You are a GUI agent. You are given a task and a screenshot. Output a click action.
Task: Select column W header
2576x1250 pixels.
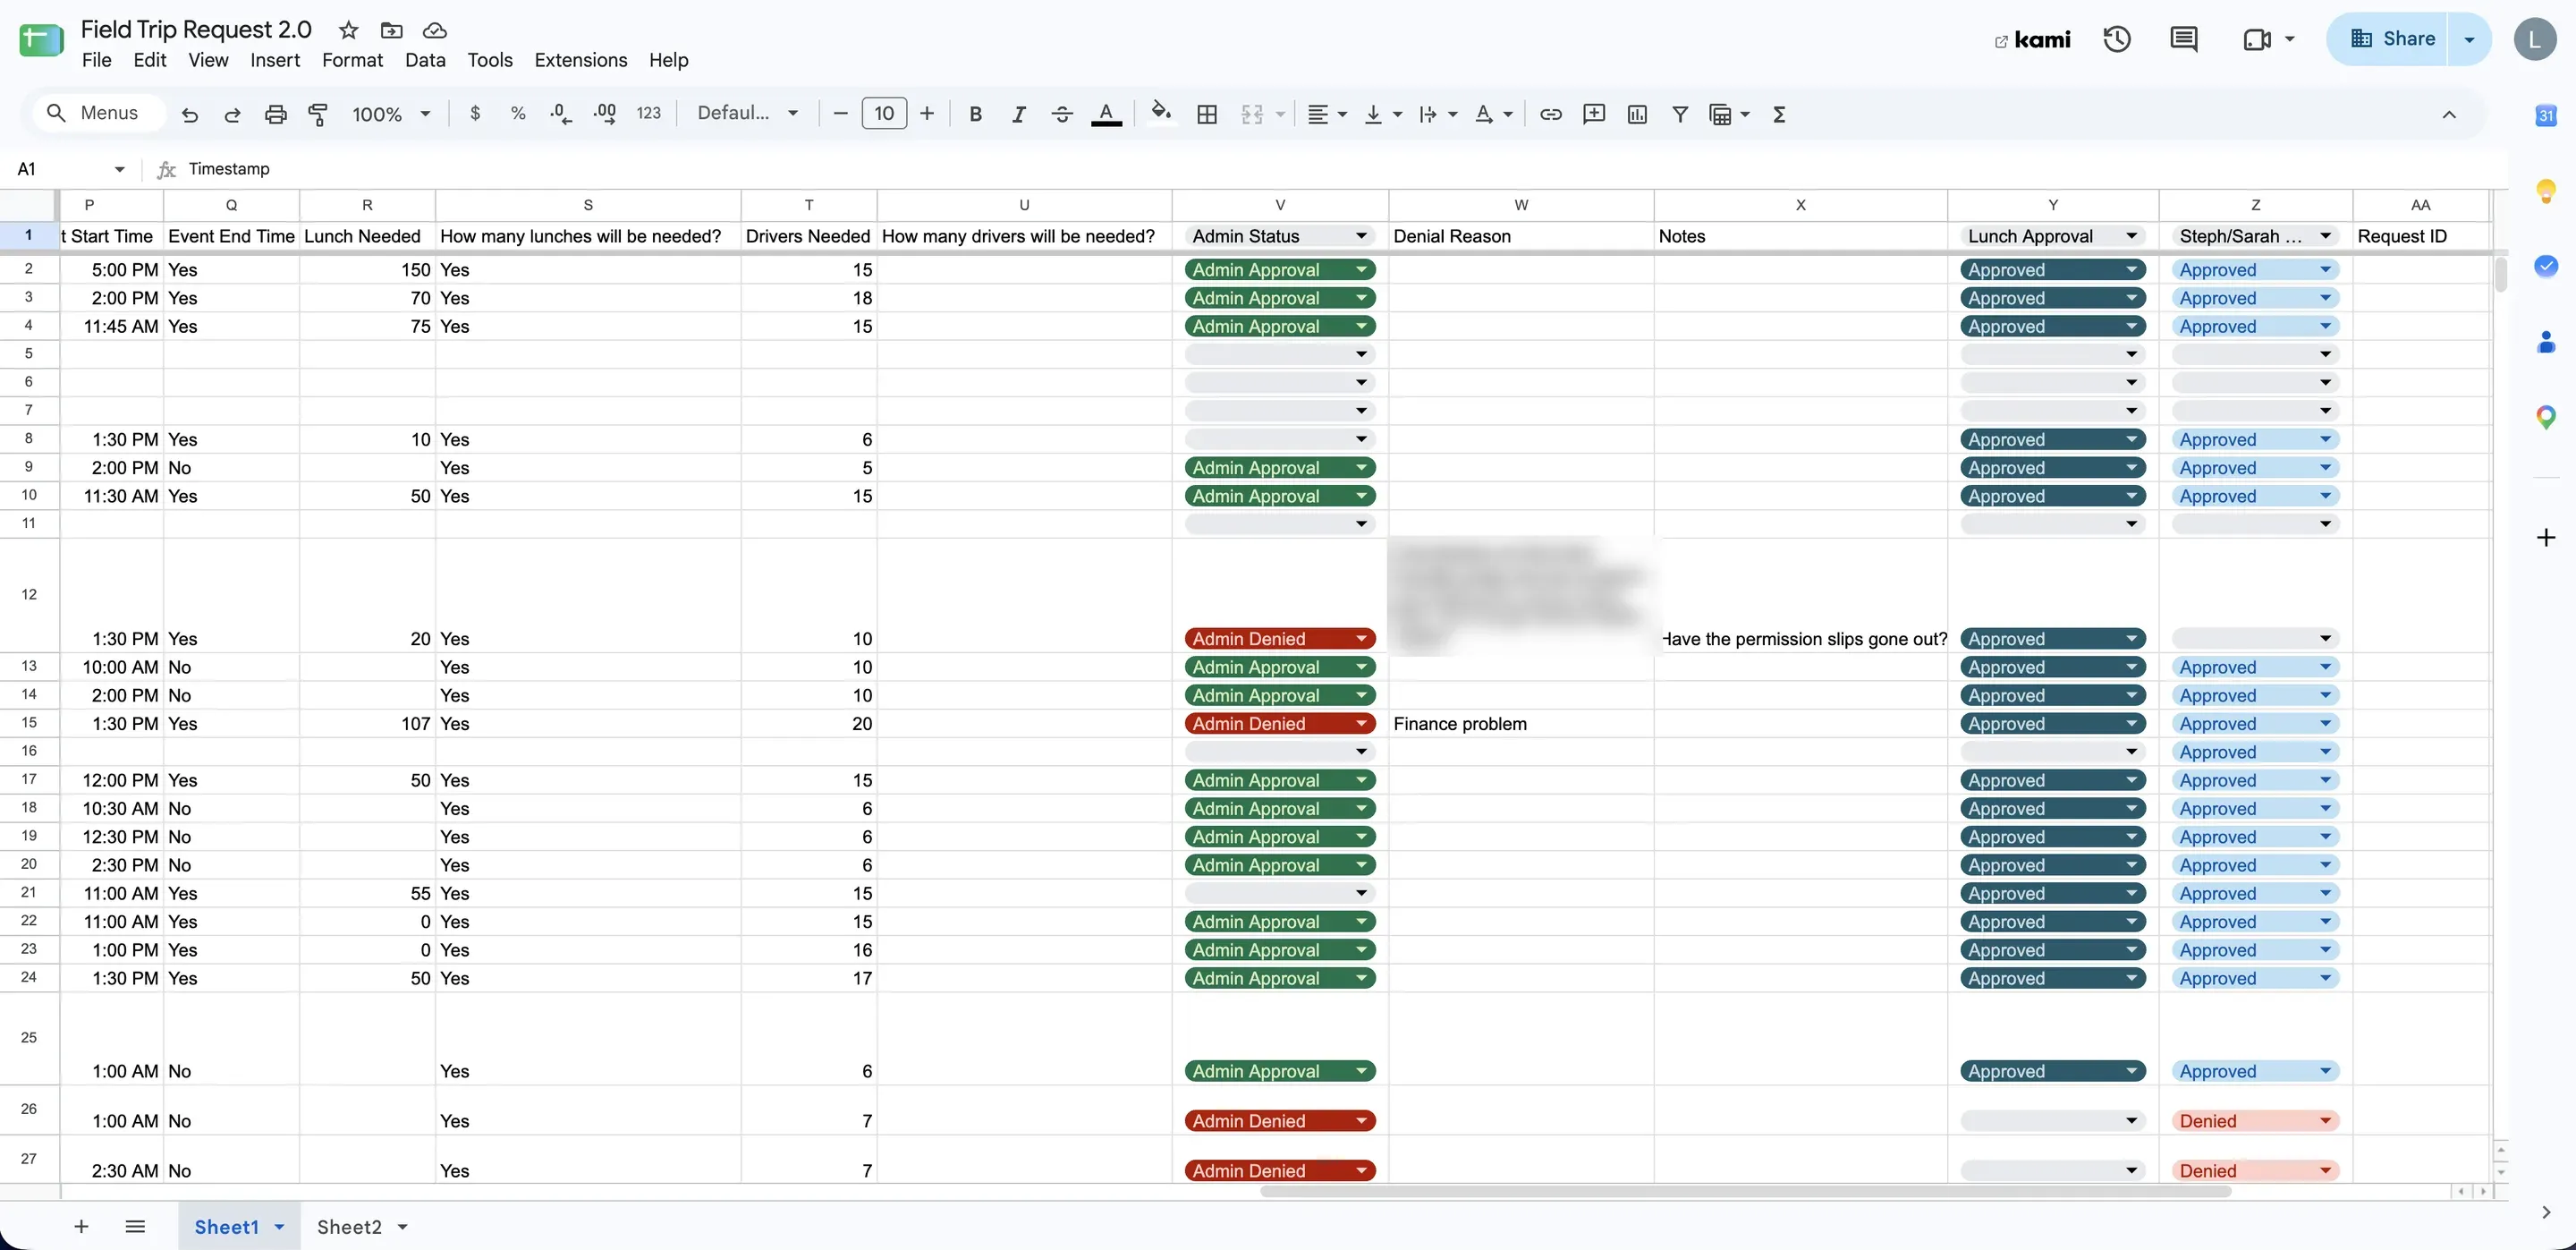[x=1520, y=205]
